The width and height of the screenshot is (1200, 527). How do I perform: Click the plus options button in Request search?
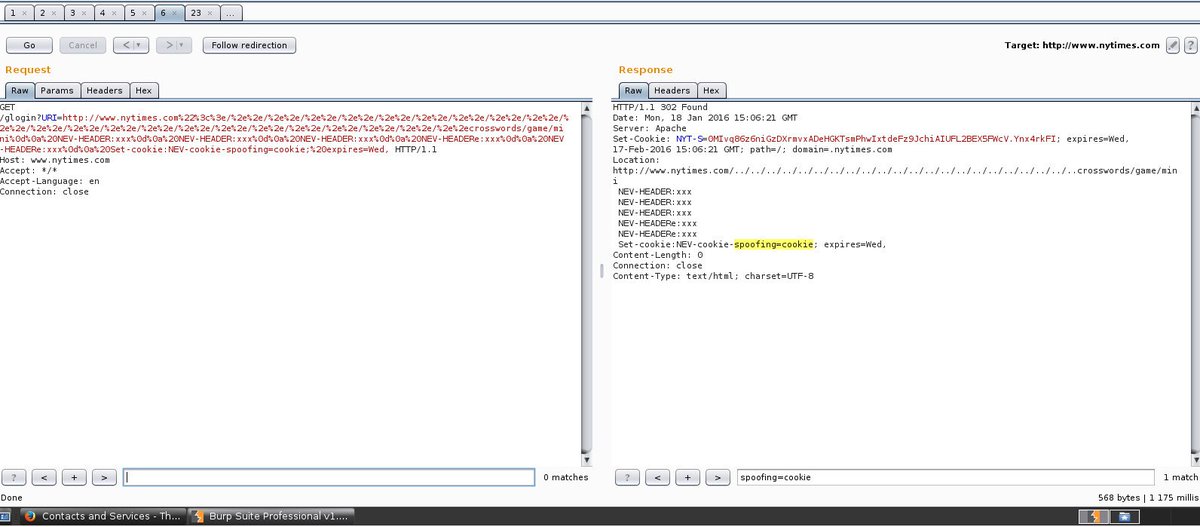coord(75,478)
